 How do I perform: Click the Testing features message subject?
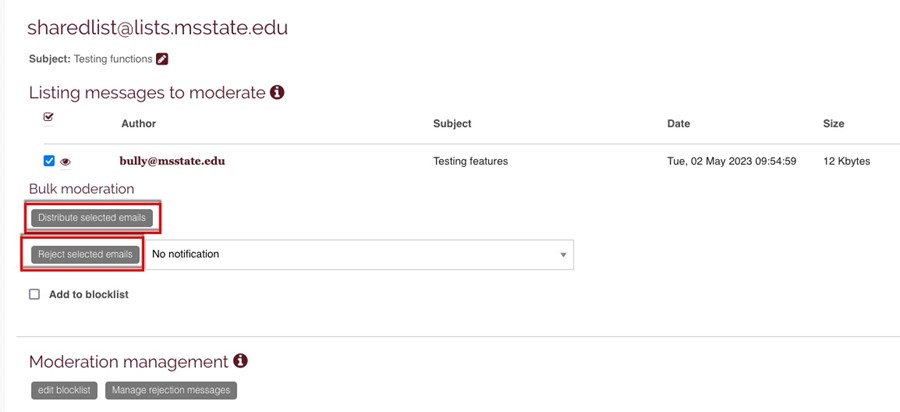471,161
